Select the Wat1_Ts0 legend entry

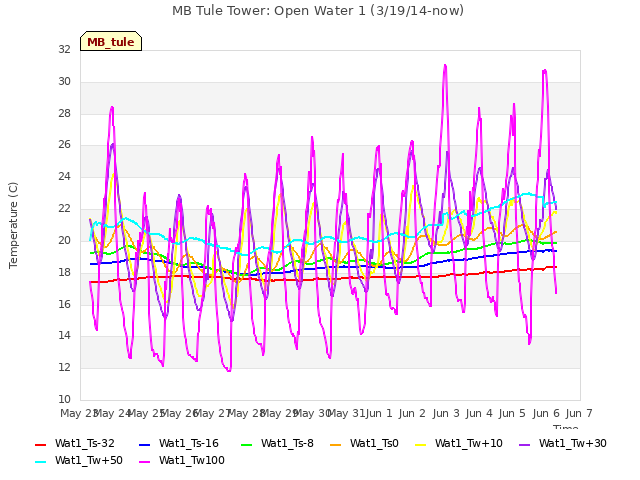coord(364,443)
